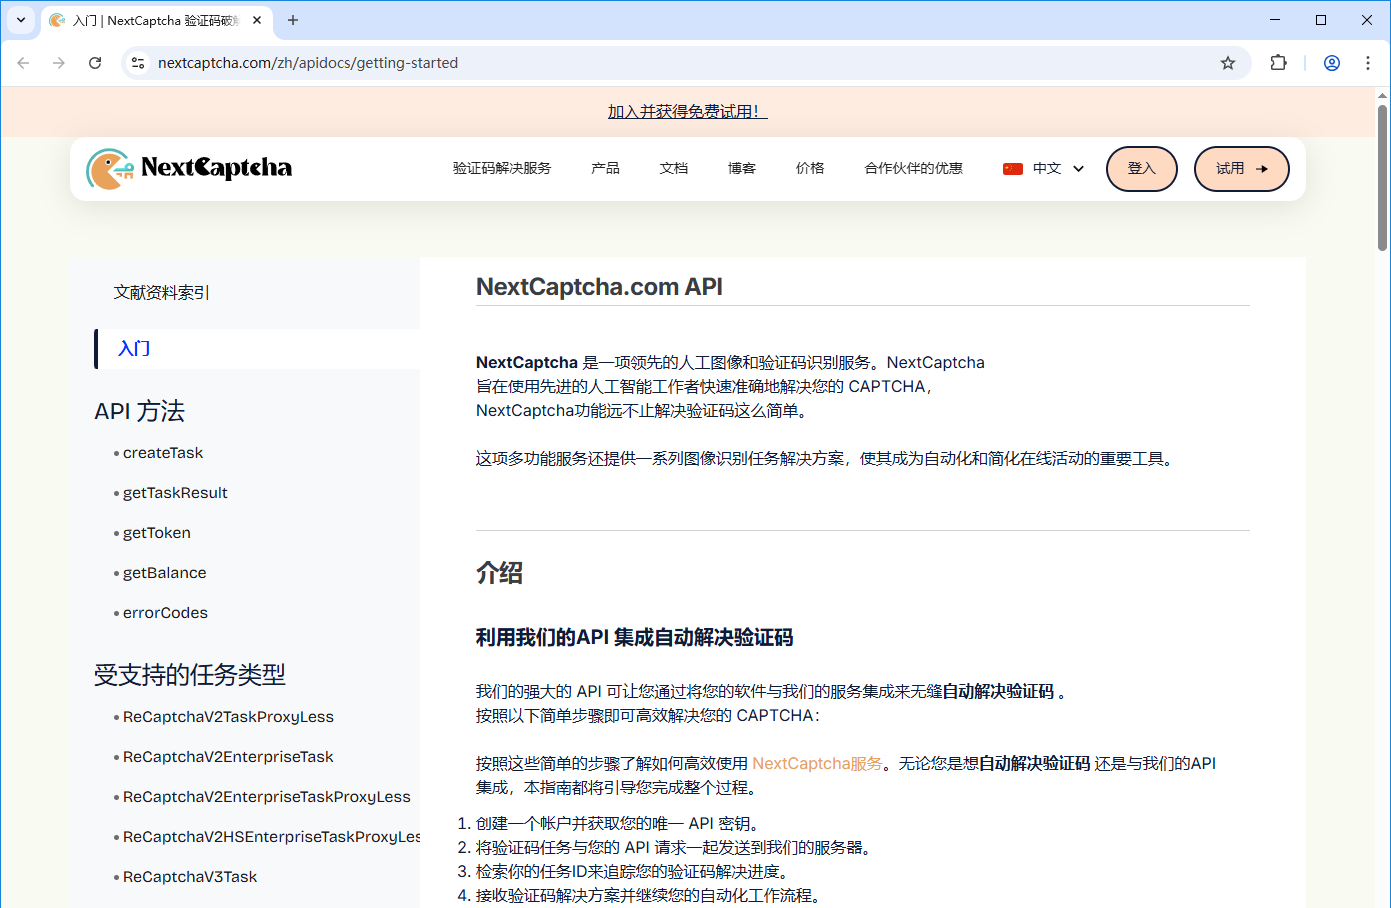
Task: Open site information icon in address bar
Action: tap(138, 63)
